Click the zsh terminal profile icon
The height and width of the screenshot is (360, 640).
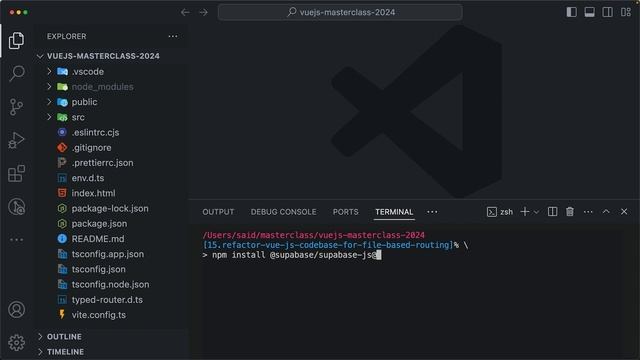click(492, 212)
